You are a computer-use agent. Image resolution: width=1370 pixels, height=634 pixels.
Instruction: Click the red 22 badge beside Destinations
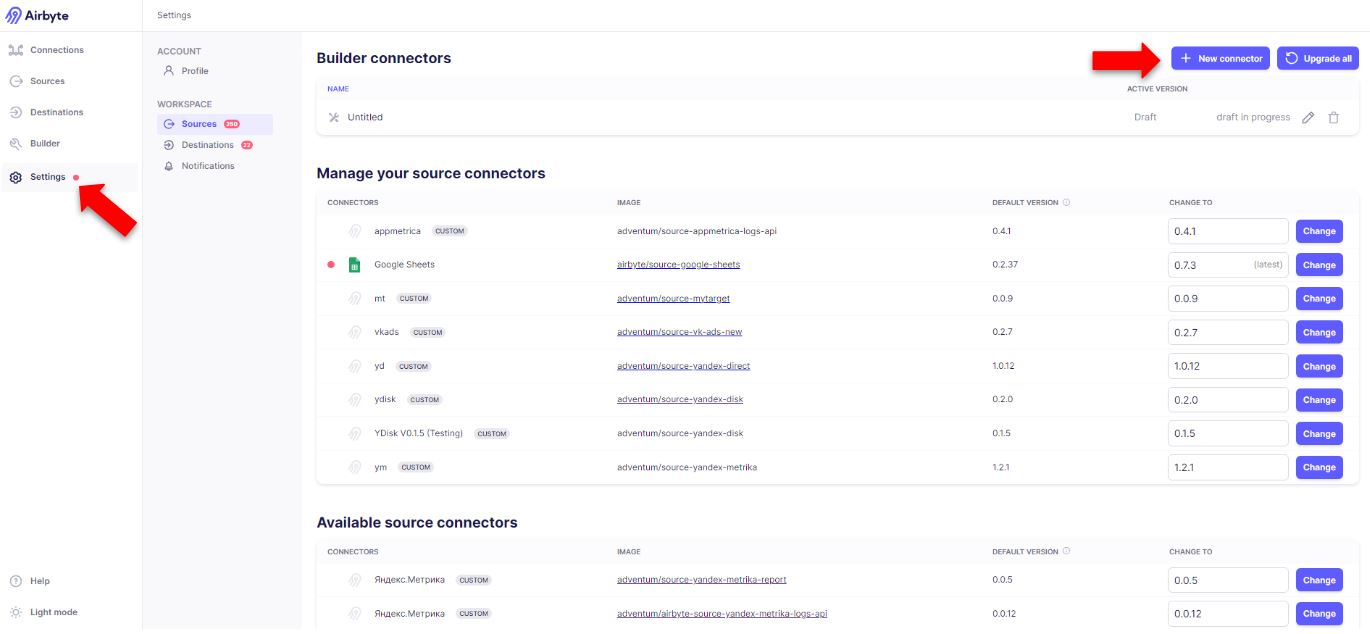pyautogui.click(x=247, y=145)
